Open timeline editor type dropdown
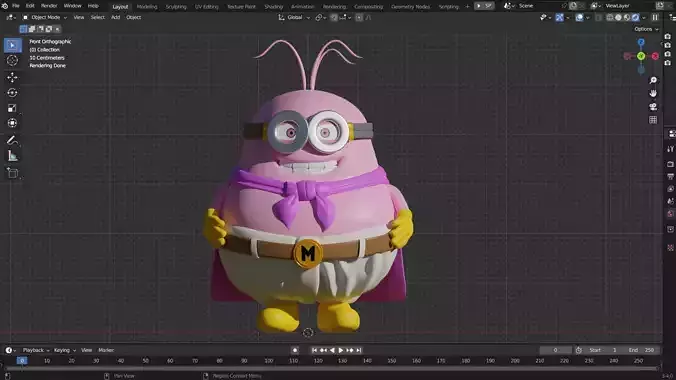Image resolution: width=676 pixels, height=380 pixels. 11,350
